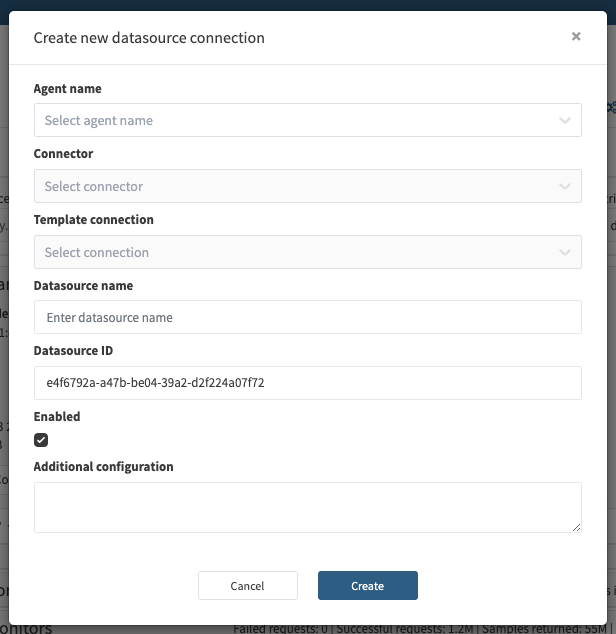Click the Template connection chevron arrow
Screen dimensions: 616x634
click(x=565, y=253)
